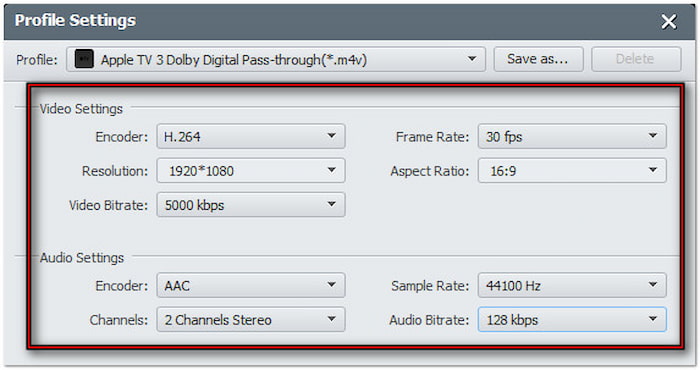
Task: Click the Apple TV device icon in Profile
Action: pos(84,59)
